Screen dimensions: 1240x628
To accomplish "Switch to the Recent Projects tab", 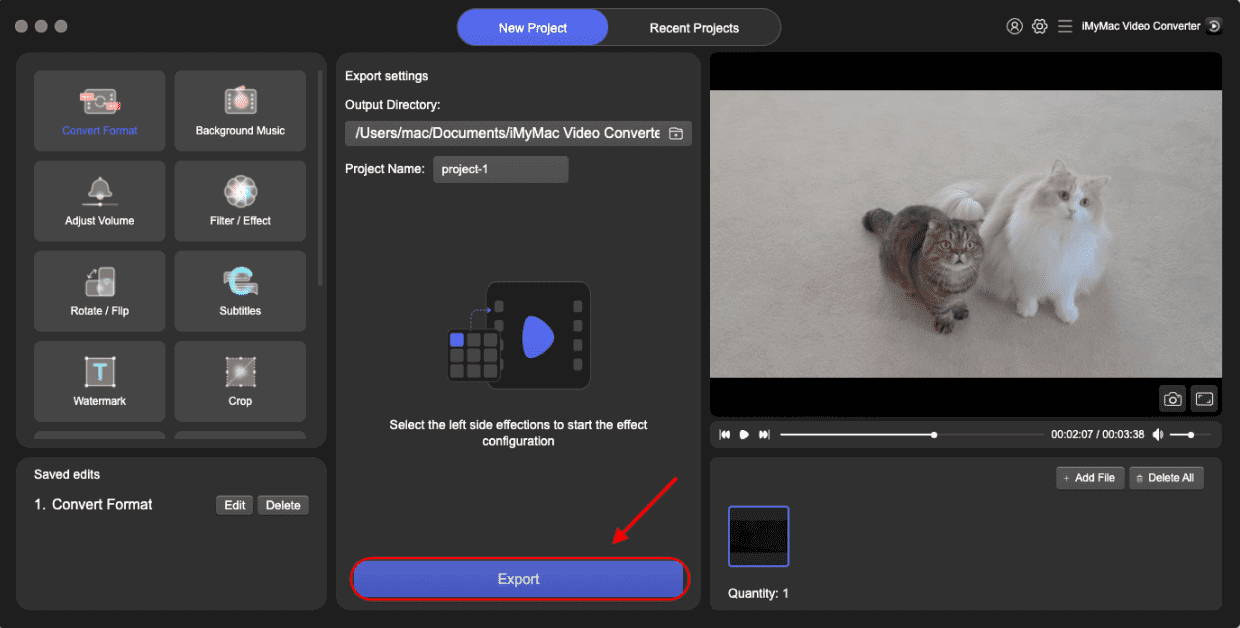I will [x=694, y=28].
